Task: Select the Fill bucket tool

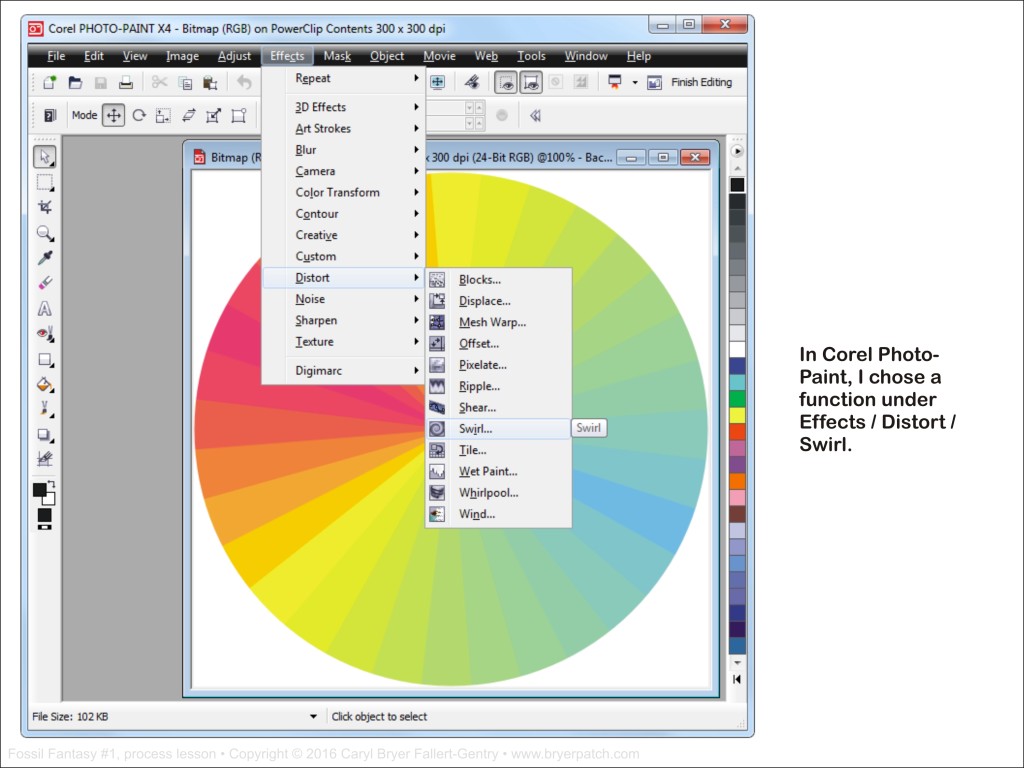Action: pos(45,384)
